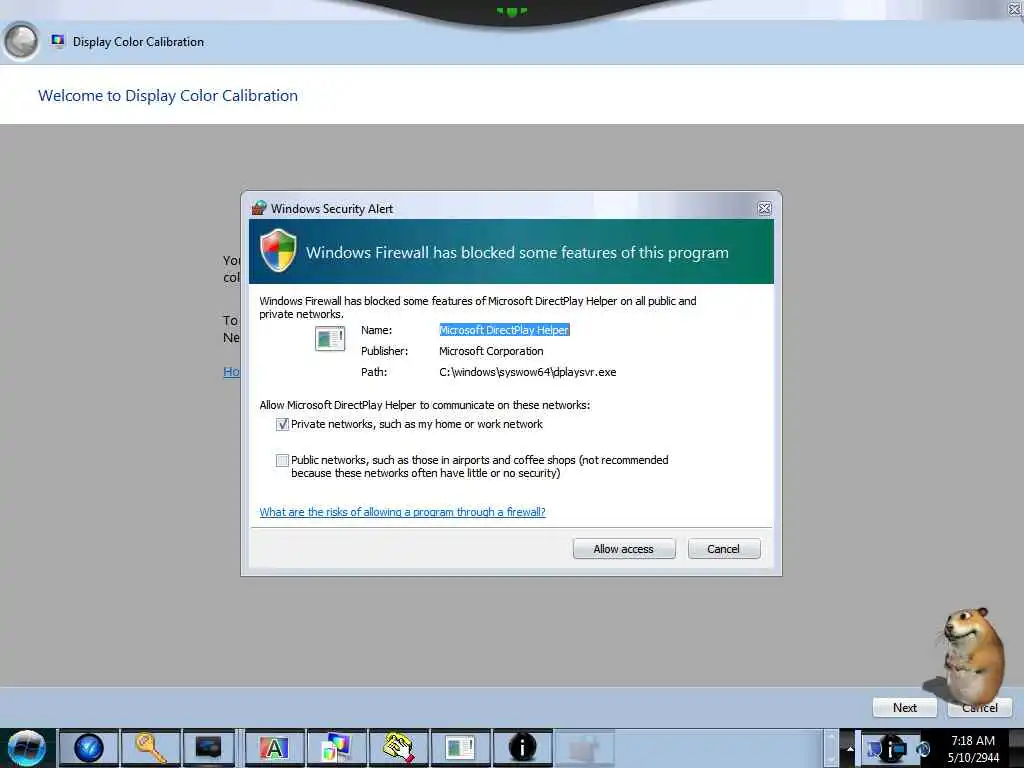Image resolution: width=1024 pixels, height=768 pixels.
Task: Click the blue swirl tray icon
Action: (923, 749)
